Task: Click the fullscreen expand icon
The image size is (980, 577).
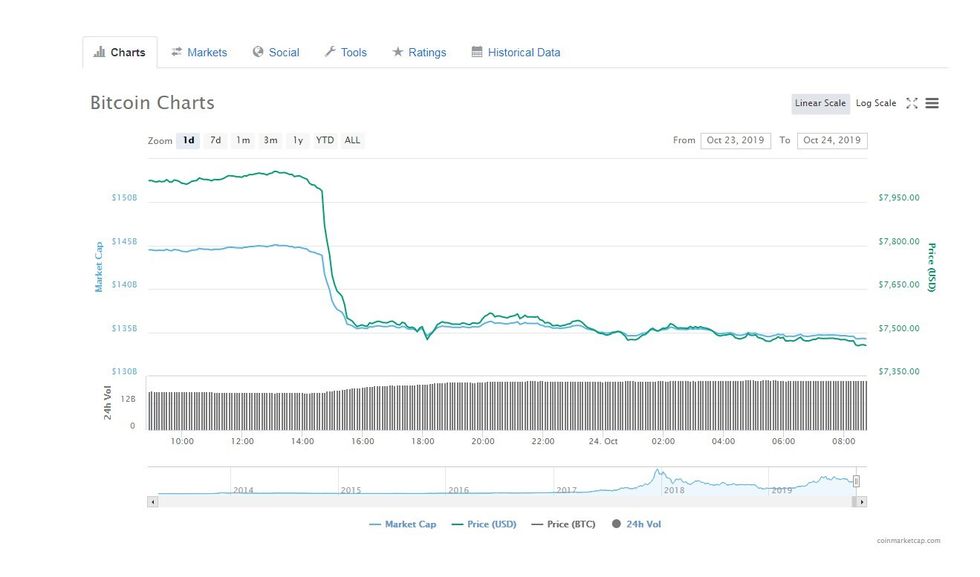Action: (911, 103)
